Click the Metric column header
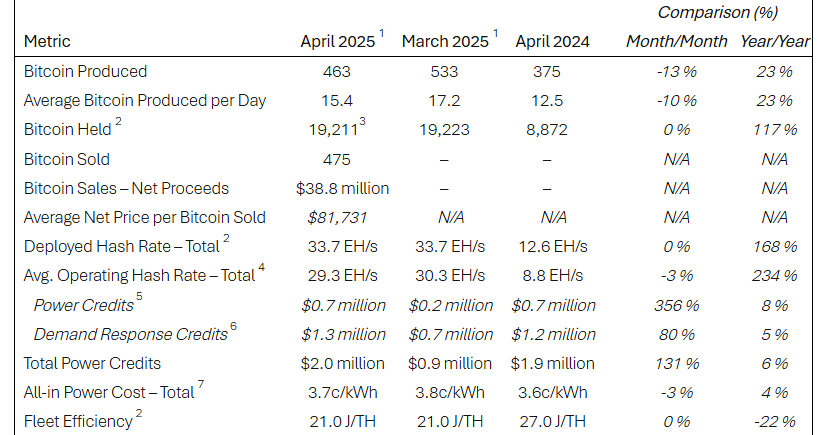Screen dimensions: 819x435 pos(46,42)
